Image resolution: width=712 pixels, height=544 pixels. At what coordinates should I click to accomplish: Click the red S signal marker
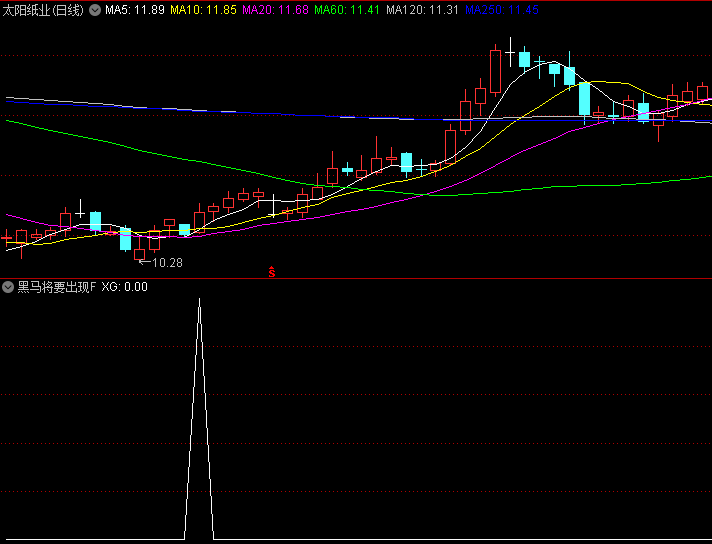(272, 272)
